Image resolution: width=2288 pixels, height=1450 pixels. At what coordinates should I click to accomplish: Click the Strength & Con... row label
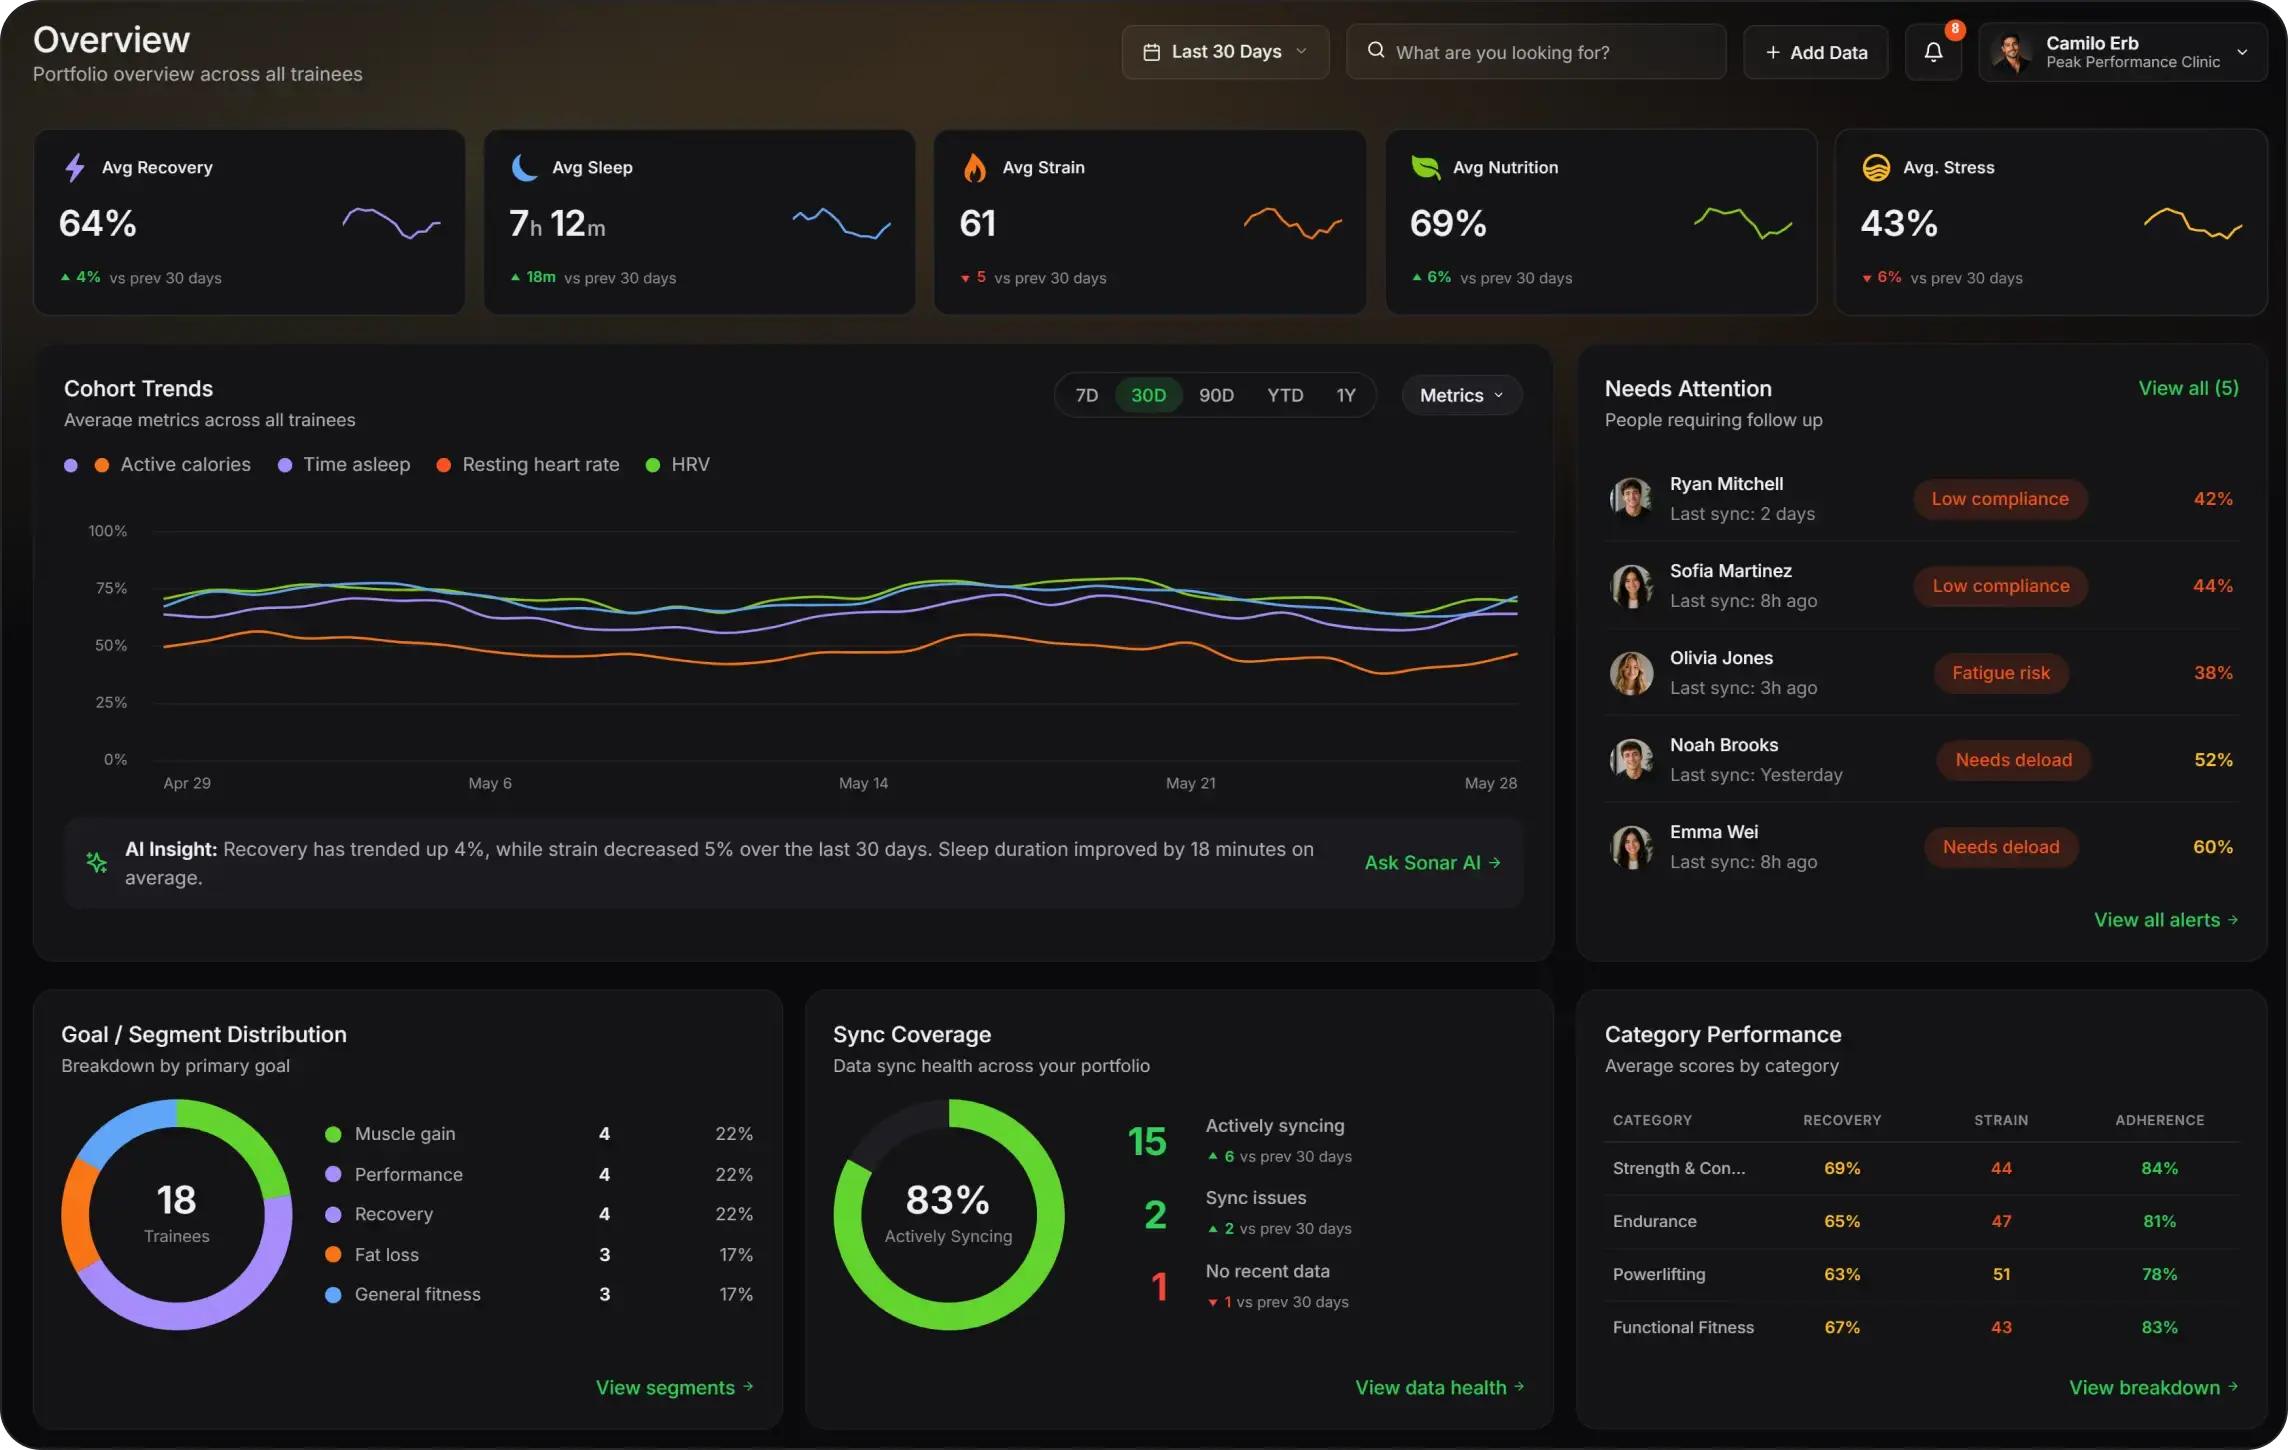[x=1679, y=1168]
